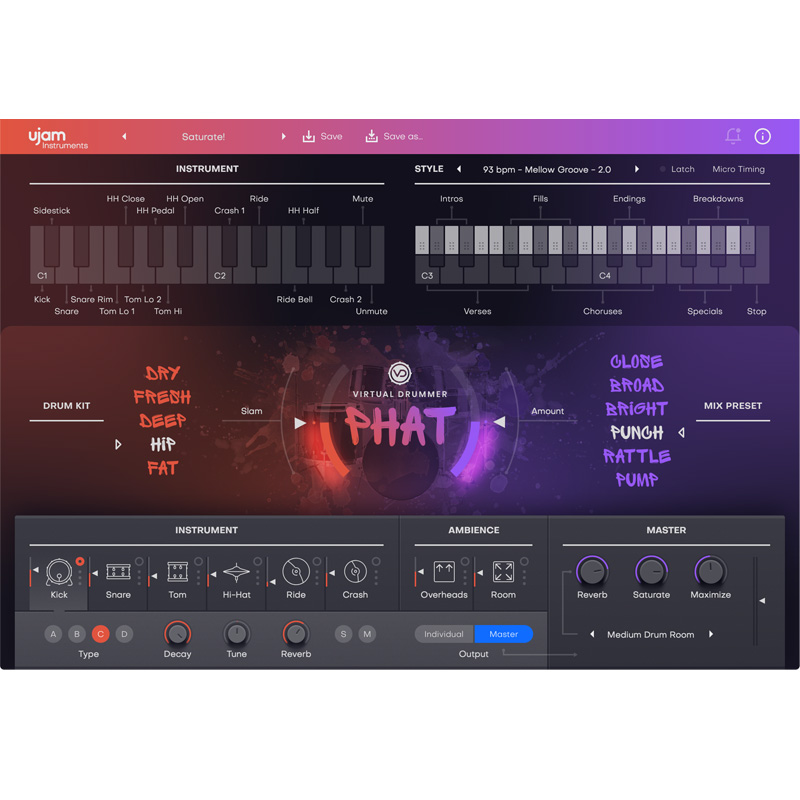800x800 pixels.
Task: Select next style with right arrow
Action: coord(637,169)
